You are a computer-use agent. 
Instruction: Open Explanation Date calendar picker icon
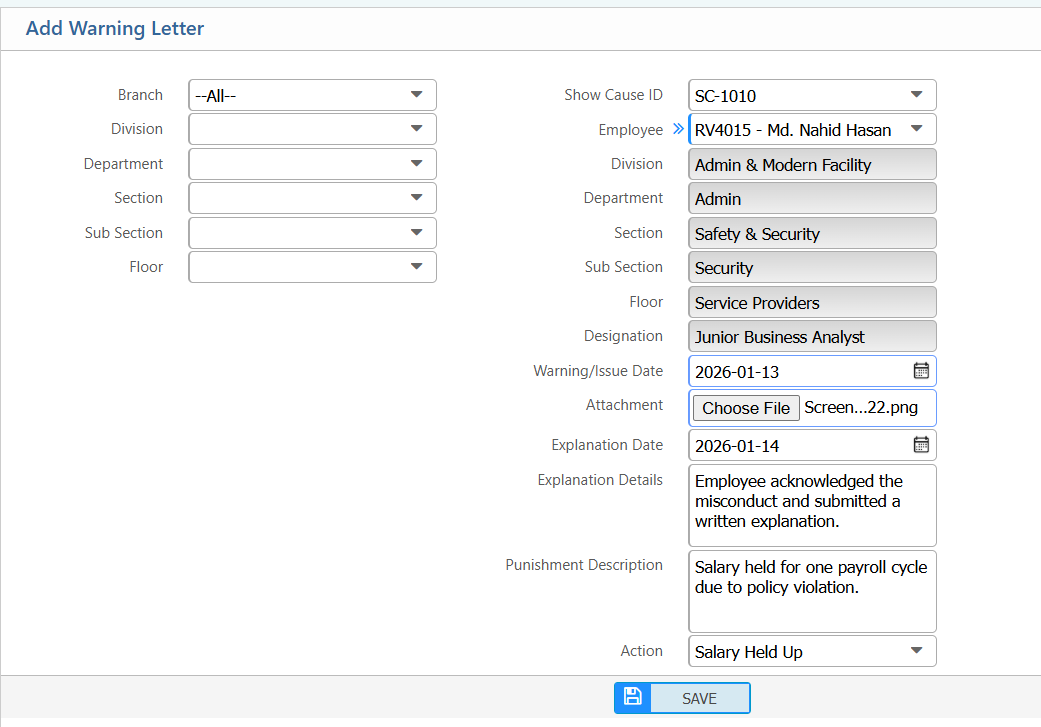(921, 445)
